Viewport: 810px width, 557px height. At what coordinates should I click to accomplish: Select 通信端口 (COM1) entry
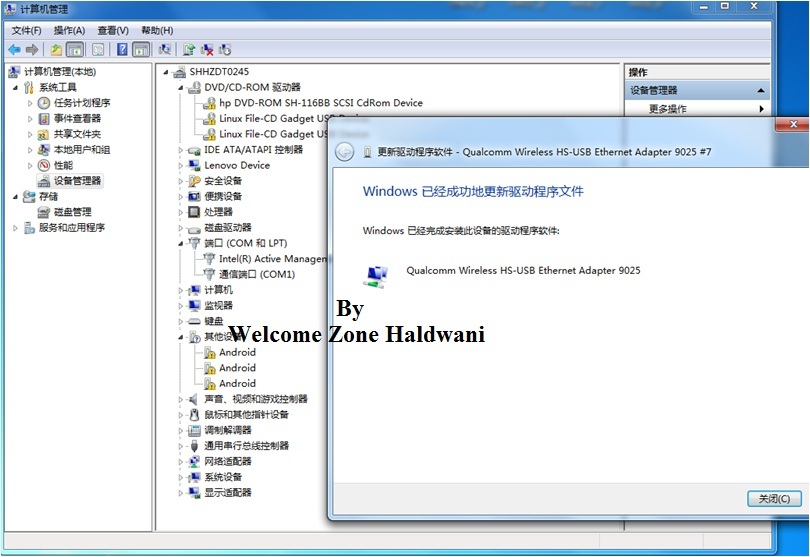click(257, 274)
